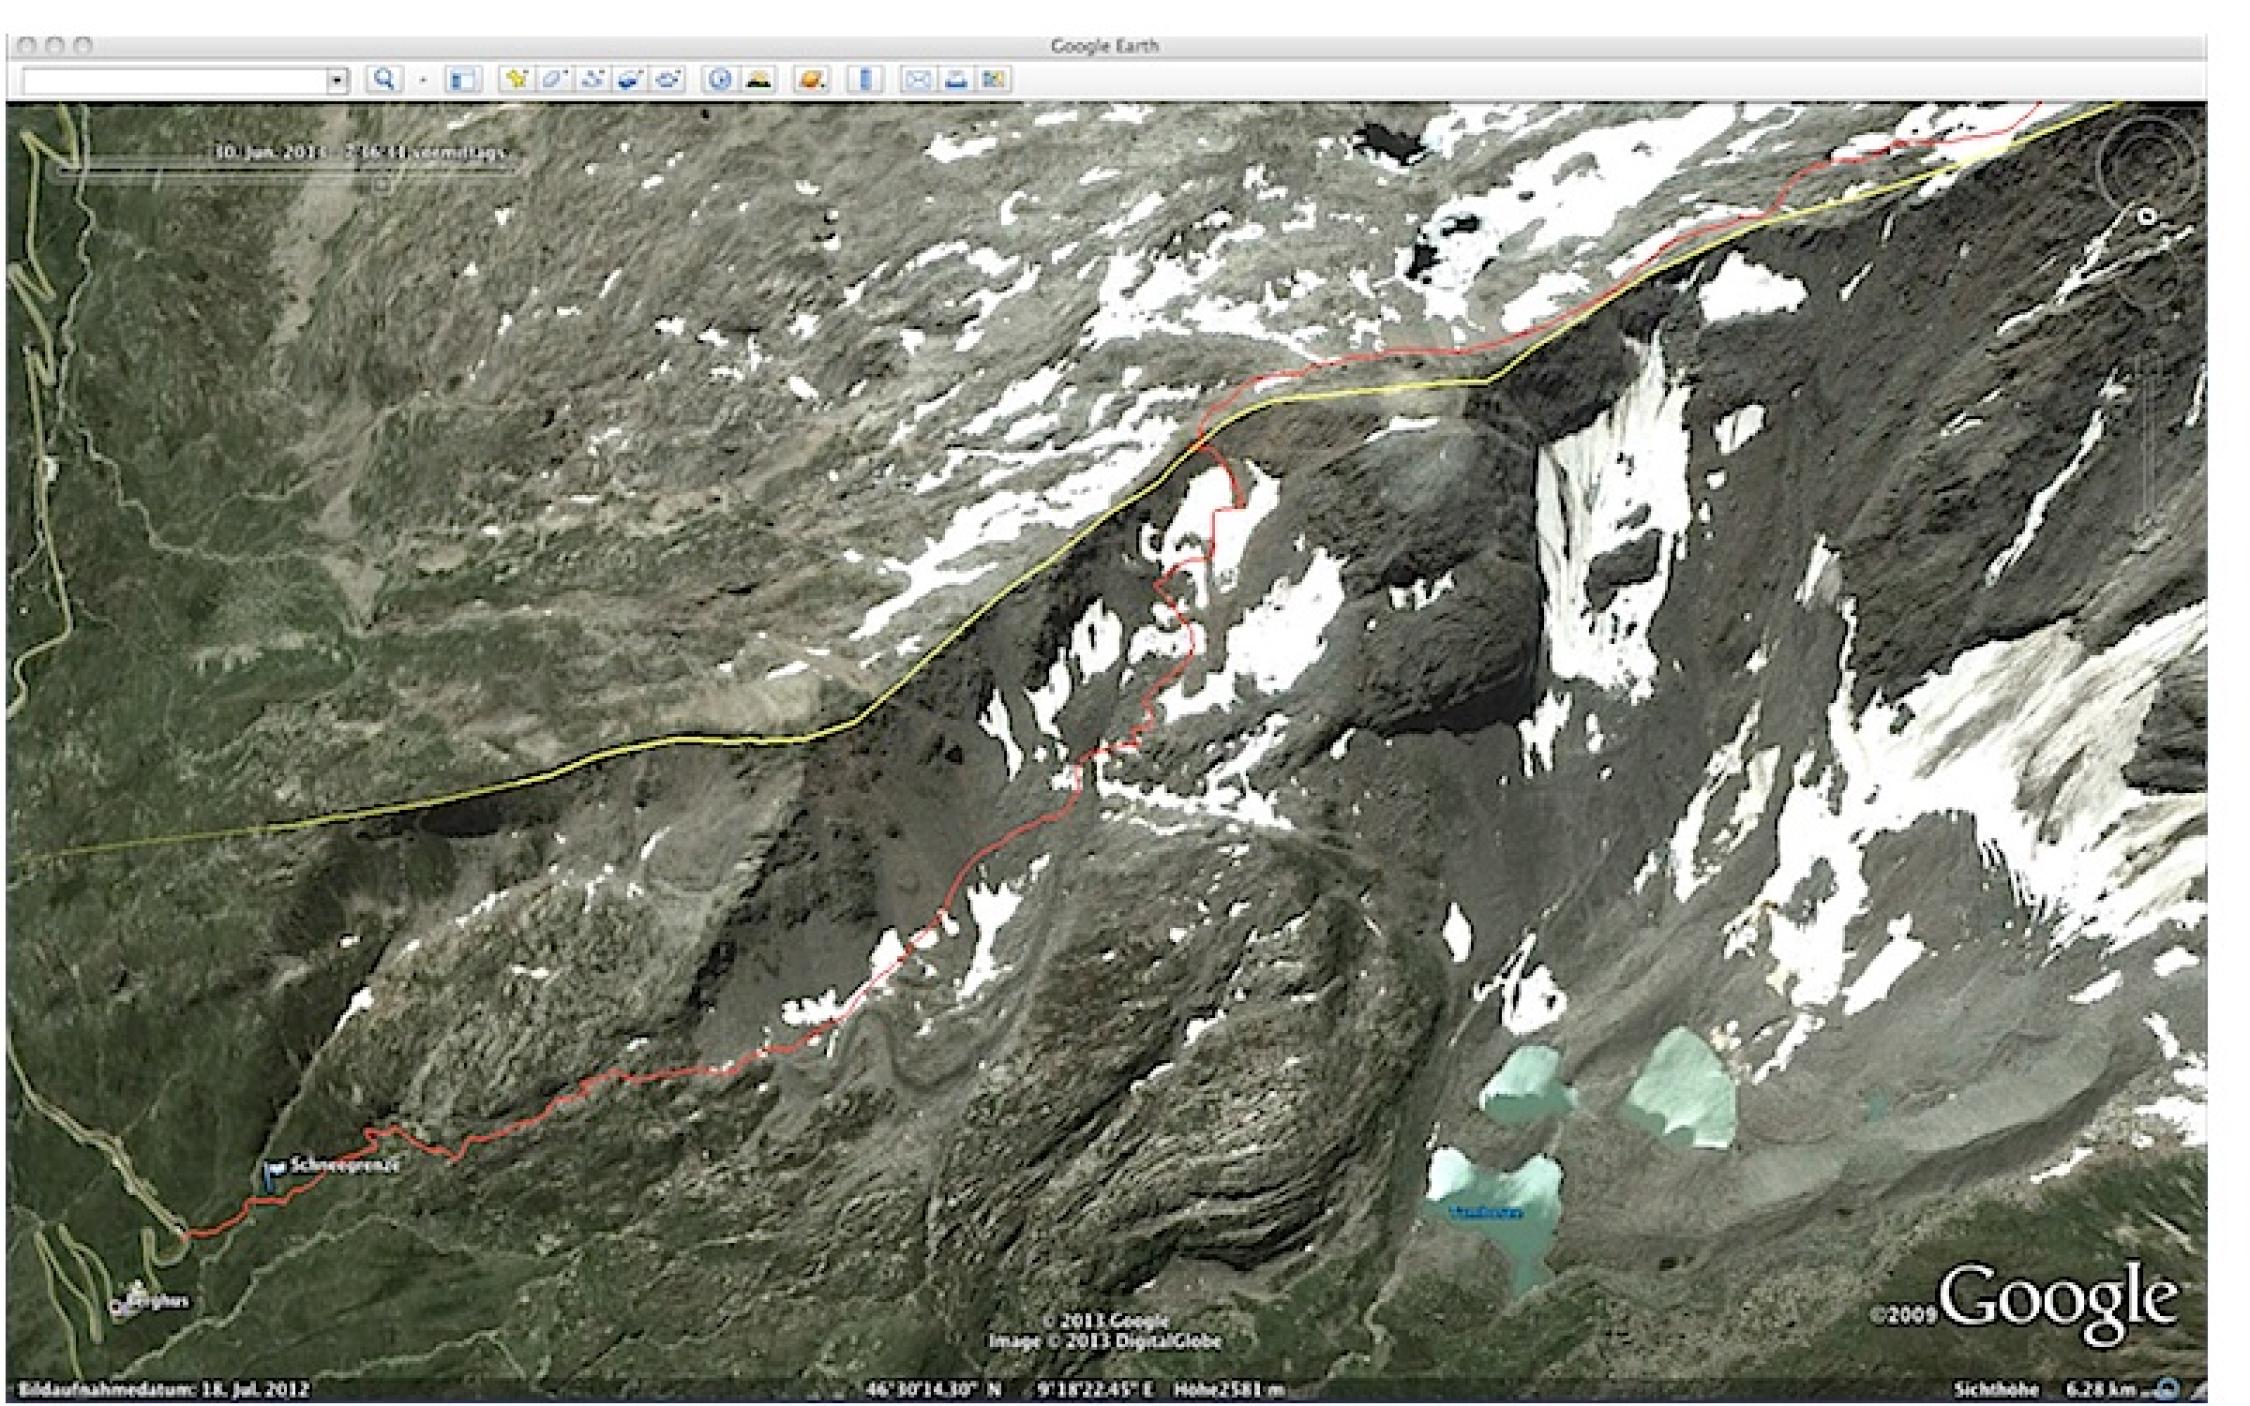Open planet switcher dropdown (Saturn icon)
This screenshot has width=2250, height=1406.
click(x=811, y=80)
